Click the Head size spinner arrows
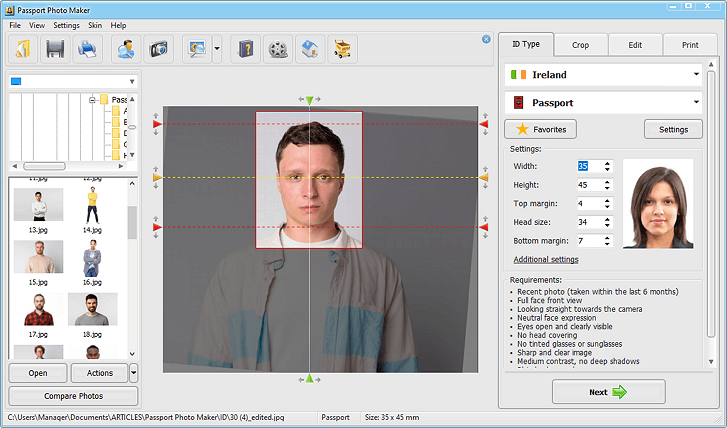The width and height of the screenshot is (727, 428). 607,222
